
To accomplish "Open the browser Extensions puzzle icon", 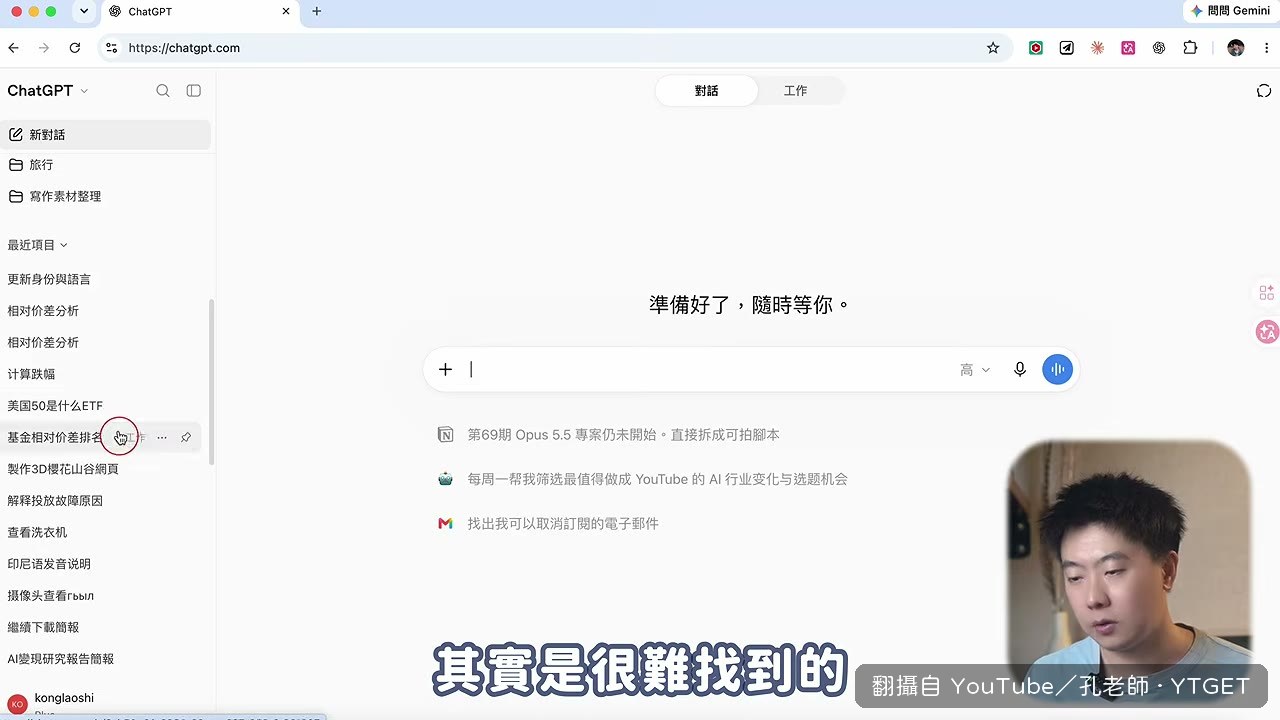I will click(1190, 48).
